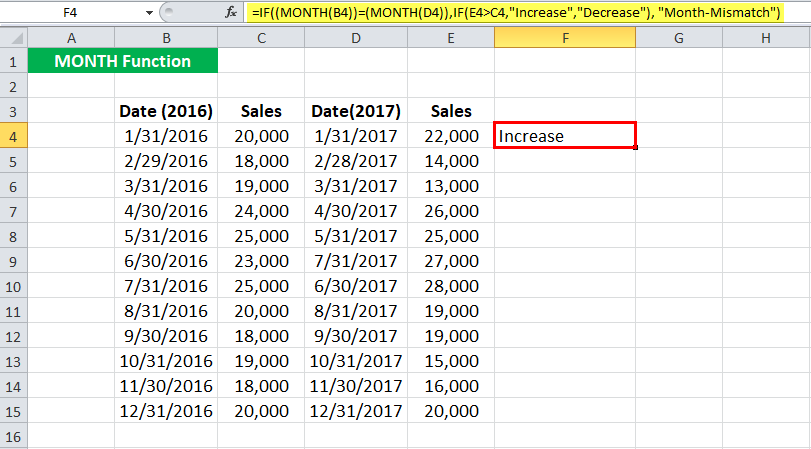The height and width of the screenshot is (449, 811).
Task: Select row 15 header
Action: tap(13, 411)
